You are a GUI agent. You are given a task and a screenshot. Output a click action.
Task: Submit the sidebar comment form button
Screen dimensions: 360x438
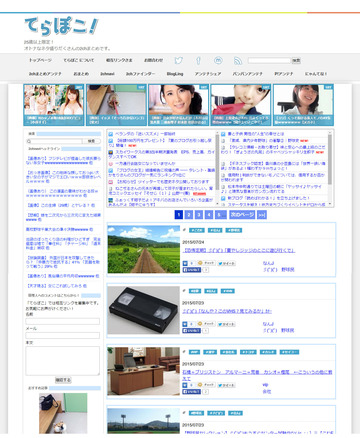[63, 380]
